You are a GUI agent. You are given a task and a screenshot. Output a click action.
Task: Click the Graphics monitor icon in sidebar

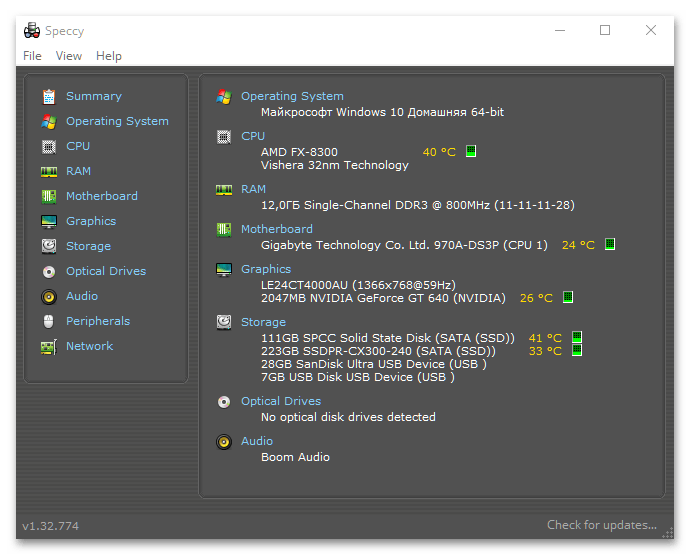(x=49, y=221)
